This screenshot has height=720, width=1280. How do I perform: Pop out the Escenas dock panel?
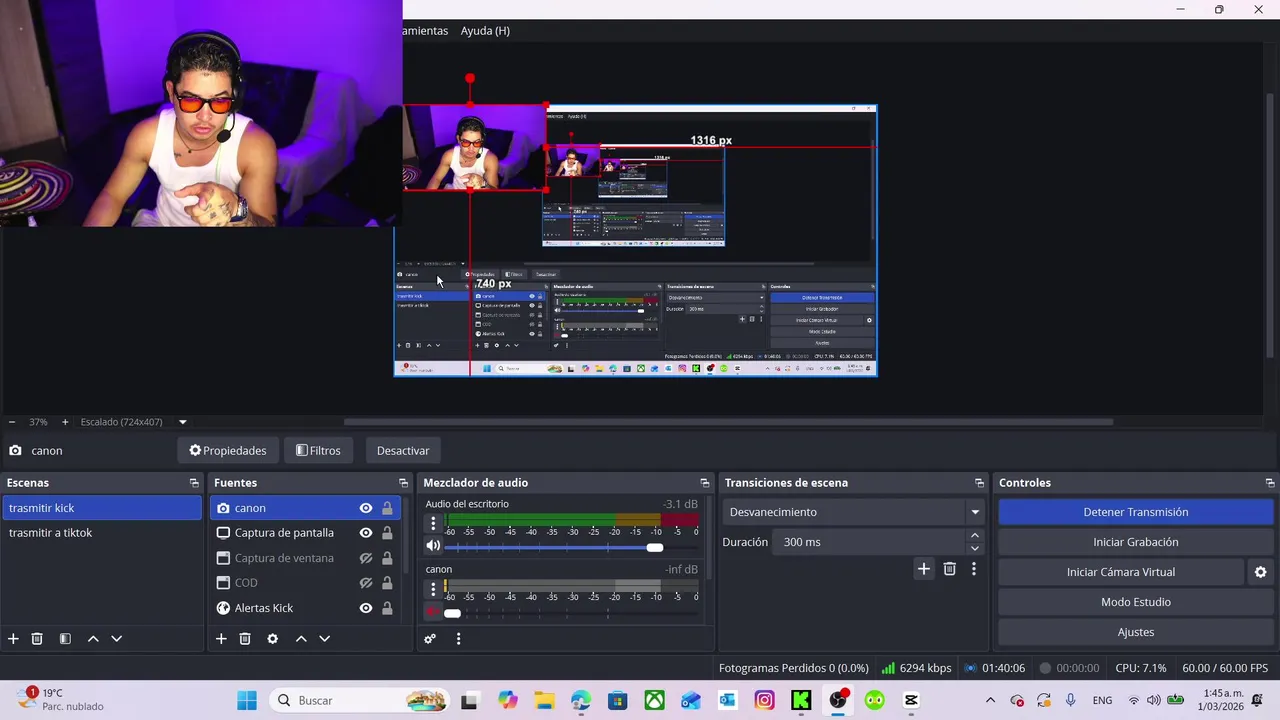[x=194, y=483]
